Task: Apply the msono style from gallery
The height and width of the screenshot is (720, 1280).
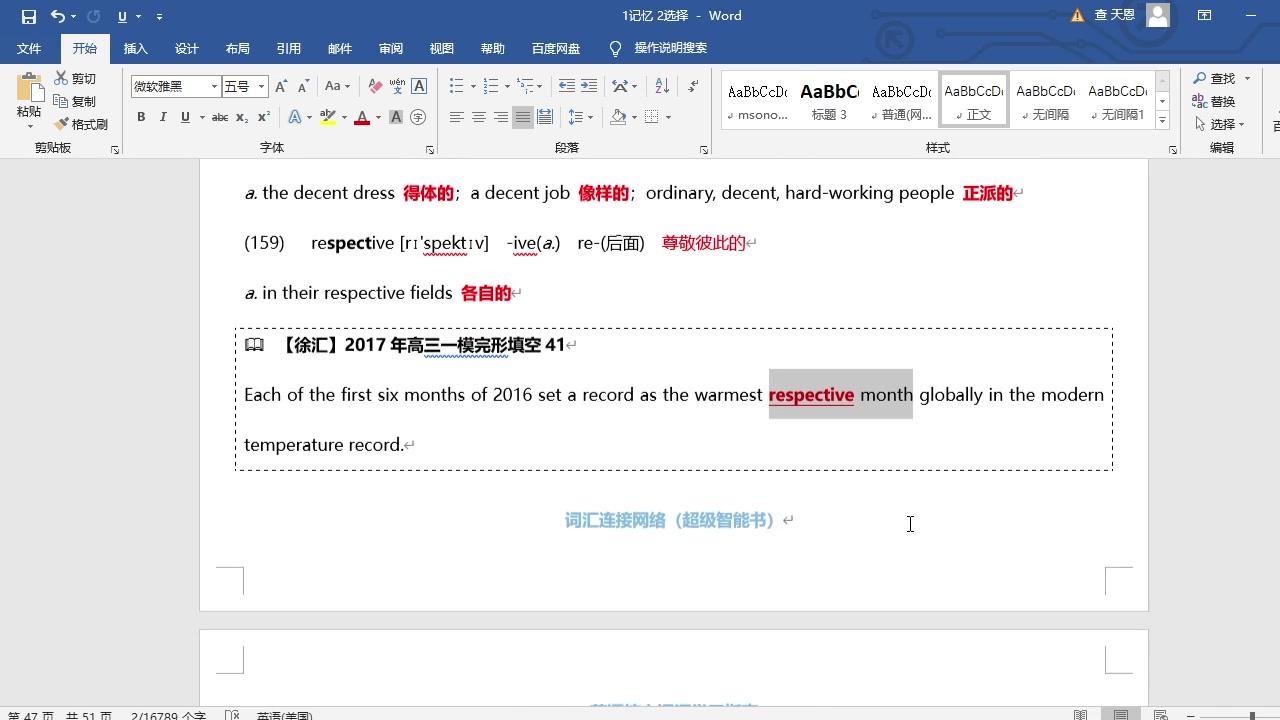Action: tap(757, 100)
